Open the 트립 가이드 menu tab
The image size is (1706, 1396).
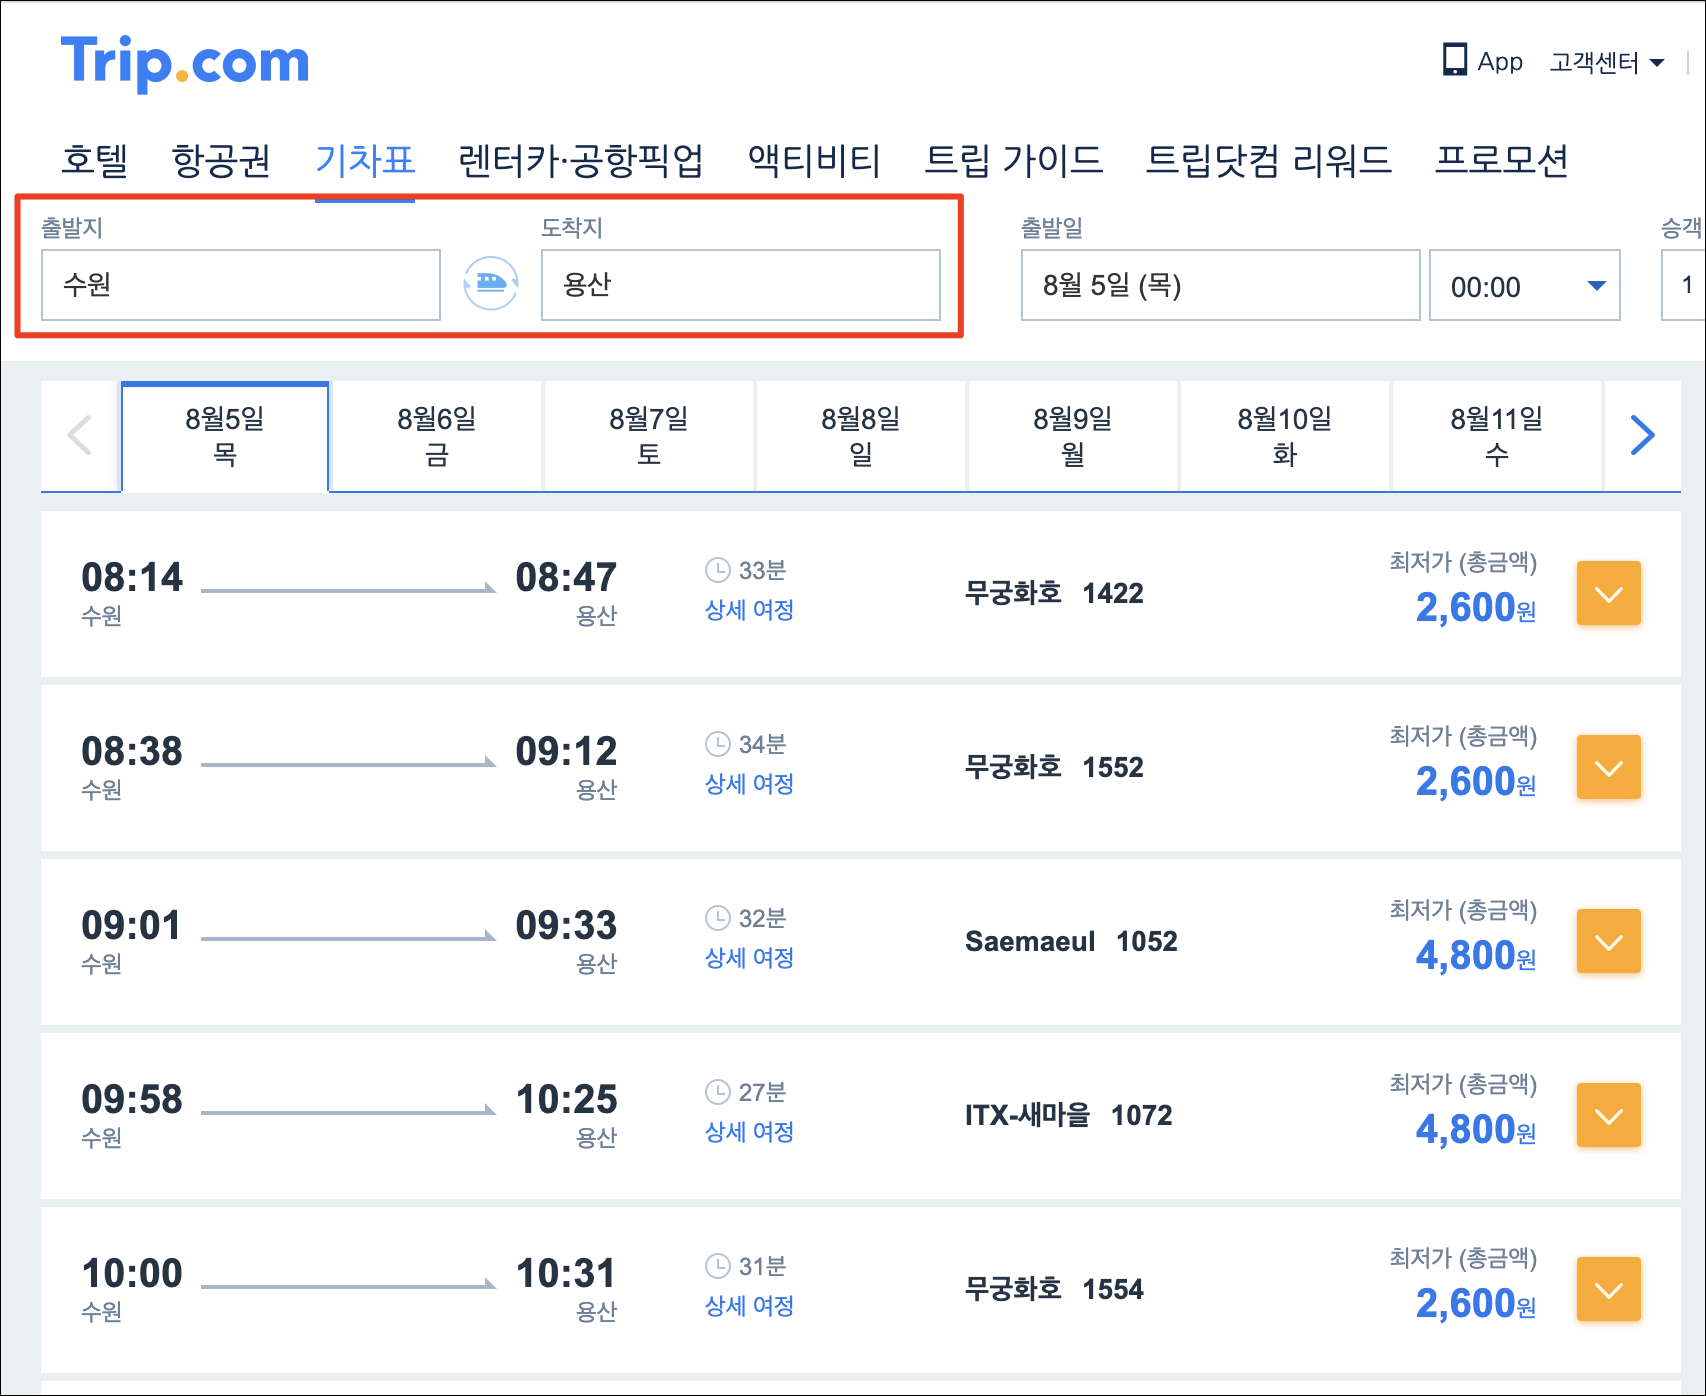coord(1013,160)
